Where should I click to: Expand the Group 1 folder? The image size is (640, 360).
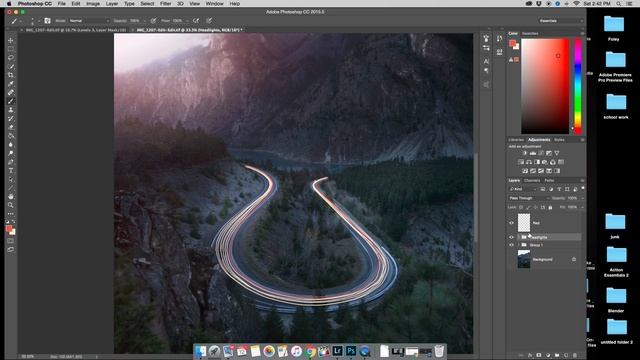tap(518, 245)
